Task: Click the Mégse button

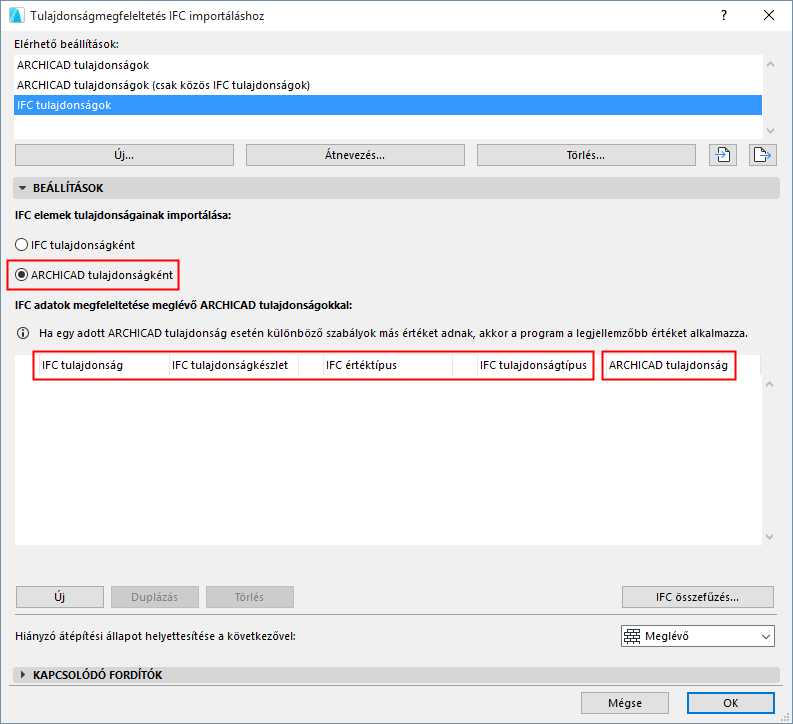Action: 625,703
